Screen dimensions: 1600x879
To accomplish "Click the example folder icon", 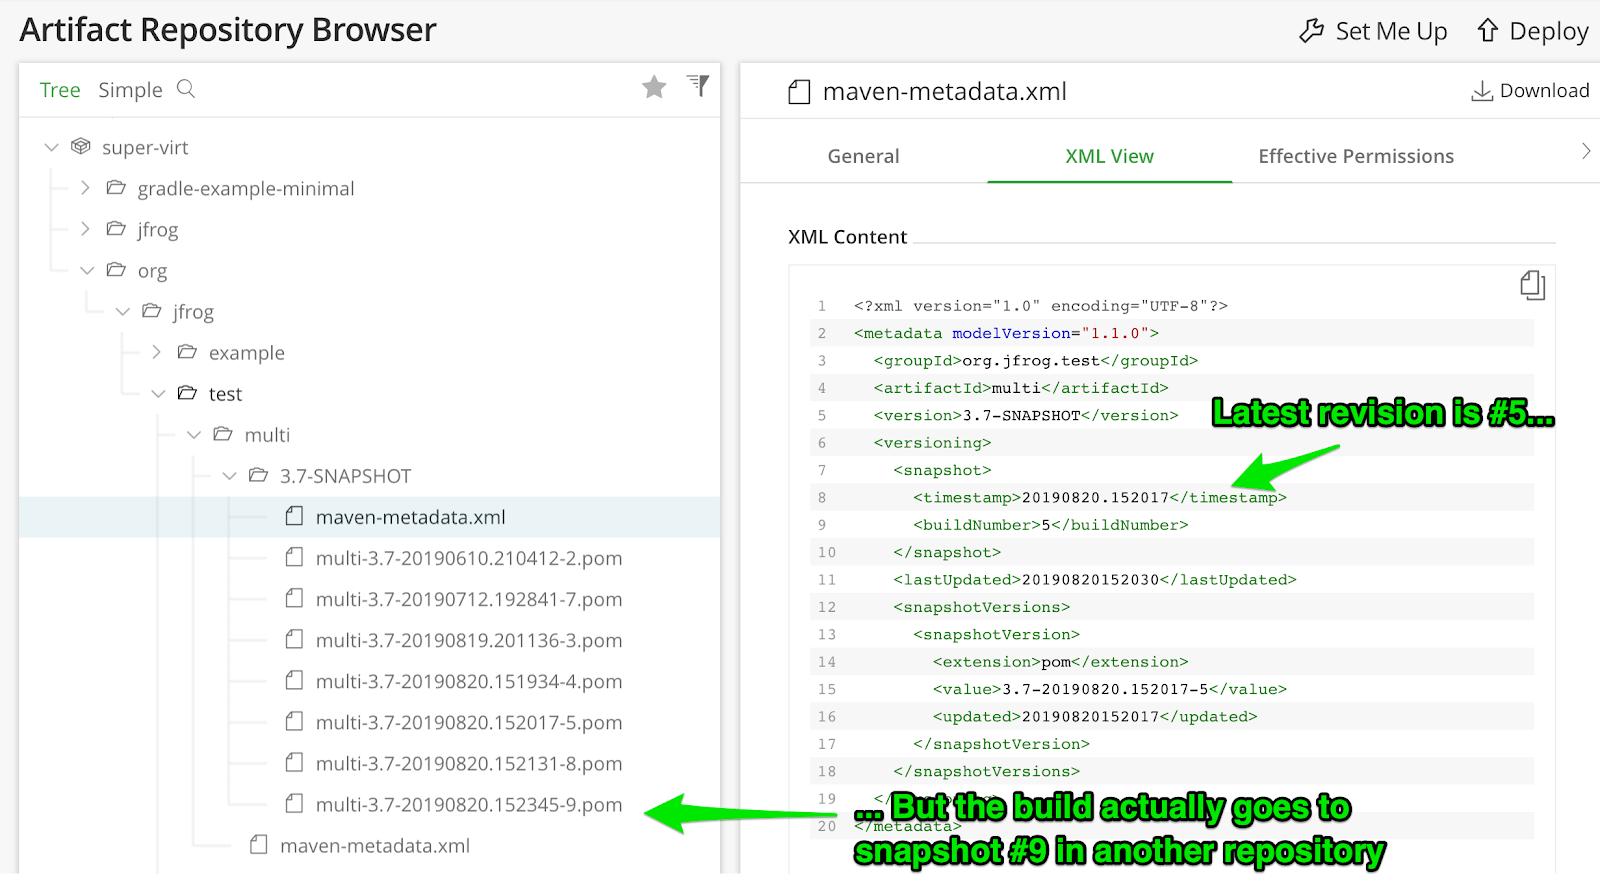I will coord(187,352).
